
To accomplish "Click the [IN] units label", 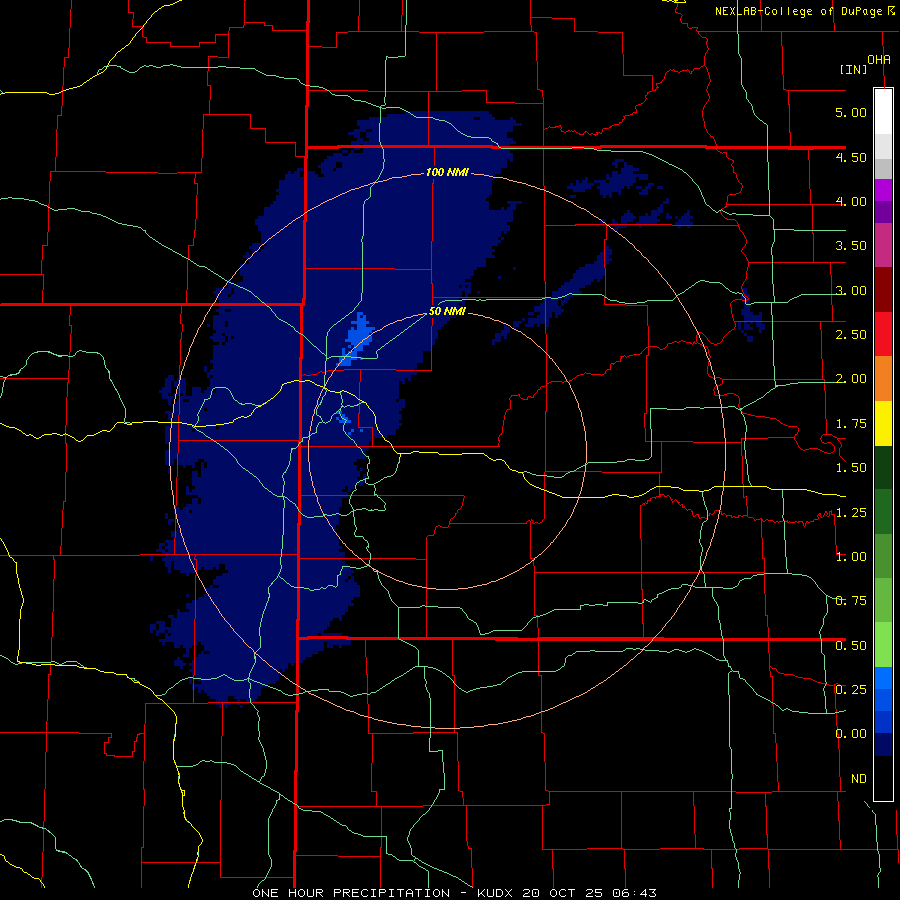I will pyautogui.click(x=854, y=69).
